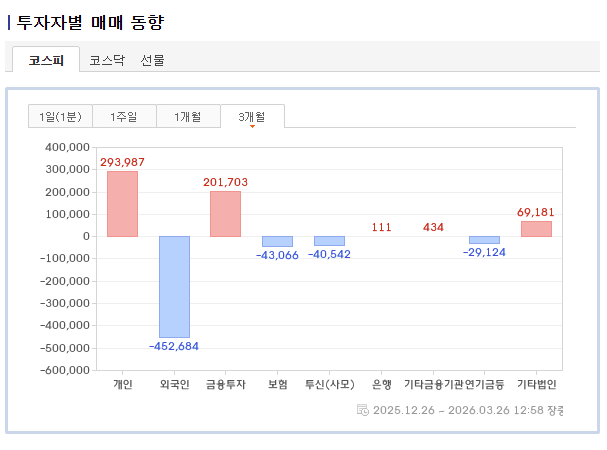Click the blue 투신(사모) bar
607x450 pixels.
tap(329, 241)
